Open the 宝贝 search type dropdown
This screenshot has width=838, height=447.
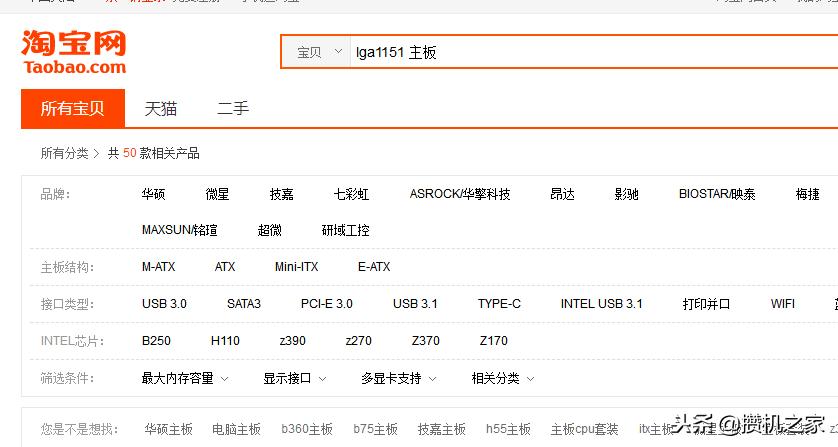click(x=316, y=52)
